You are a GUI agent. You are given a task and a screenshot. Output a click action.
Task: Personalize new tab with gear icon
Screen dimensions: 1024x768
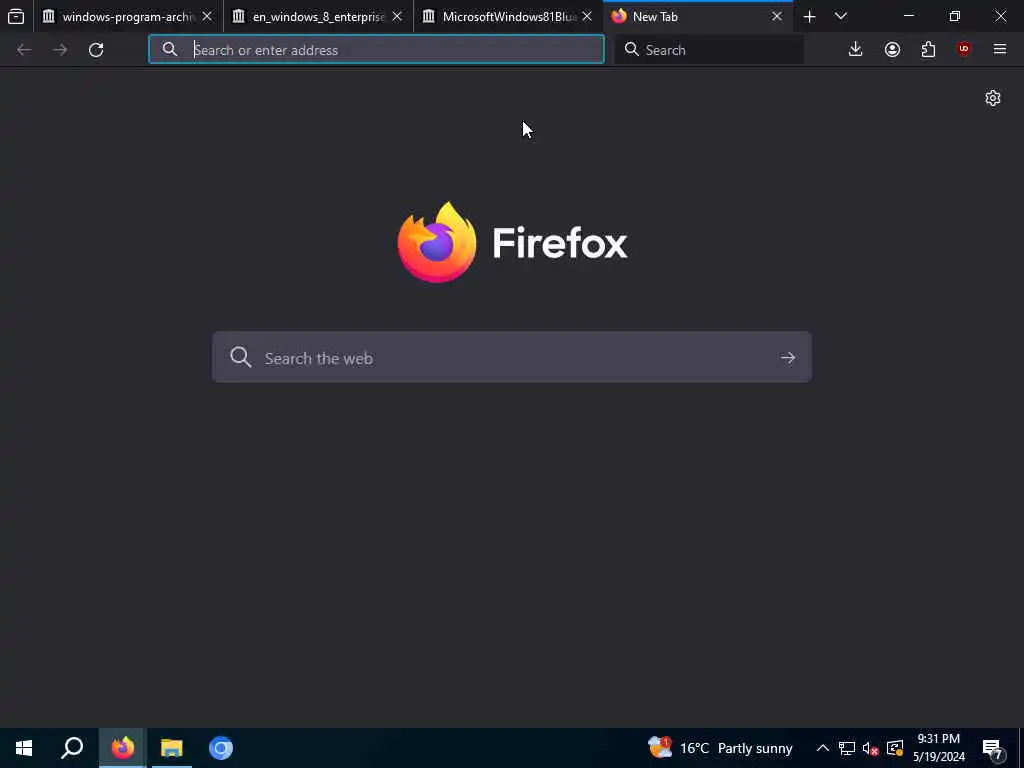pyautogui.click(x=993, y=98)
